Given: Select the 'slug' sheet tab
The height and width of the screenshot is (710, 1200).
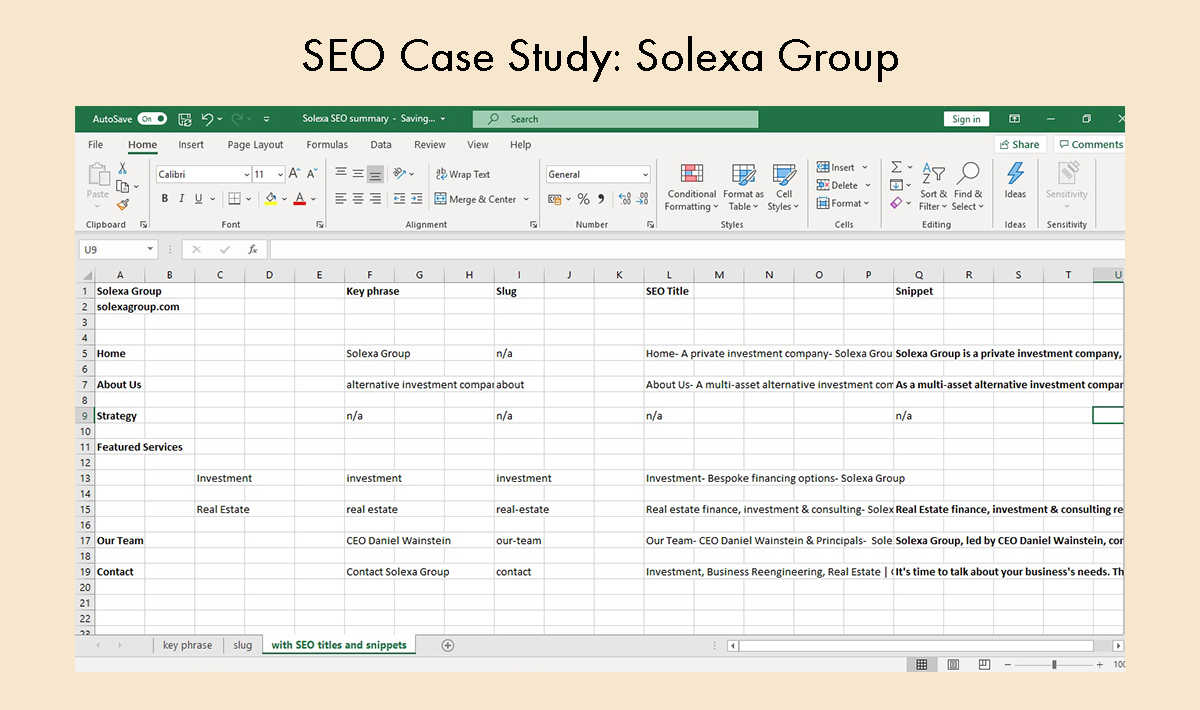Looking at the screenshot, I should click(243, 645).
